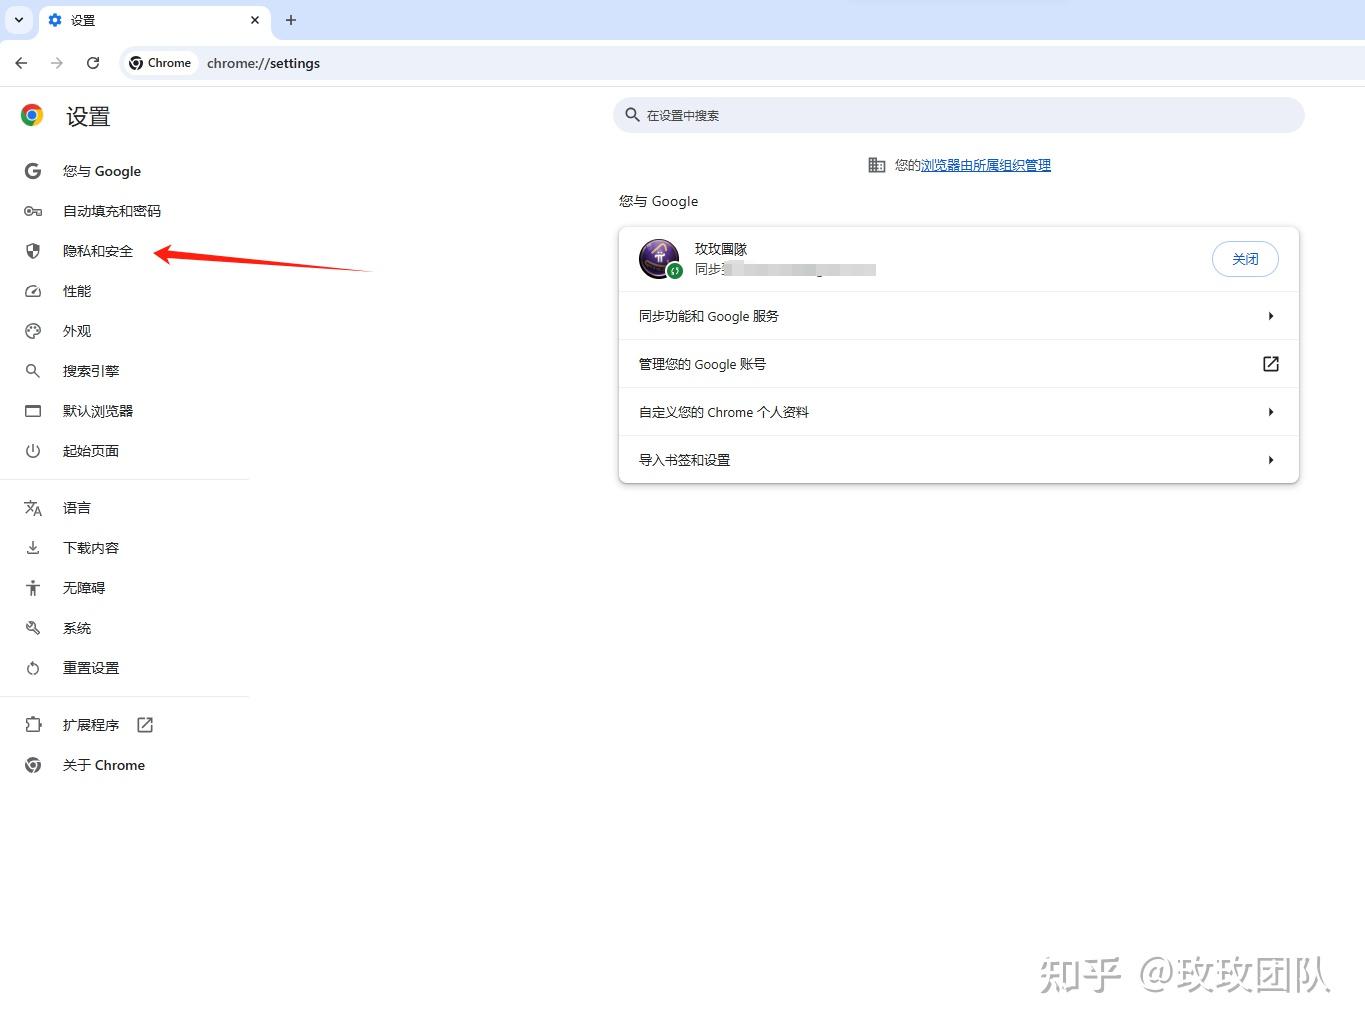Open 性能 settings using the speedometer icon
This screenshot has height=1030, width=1365.
33,291
